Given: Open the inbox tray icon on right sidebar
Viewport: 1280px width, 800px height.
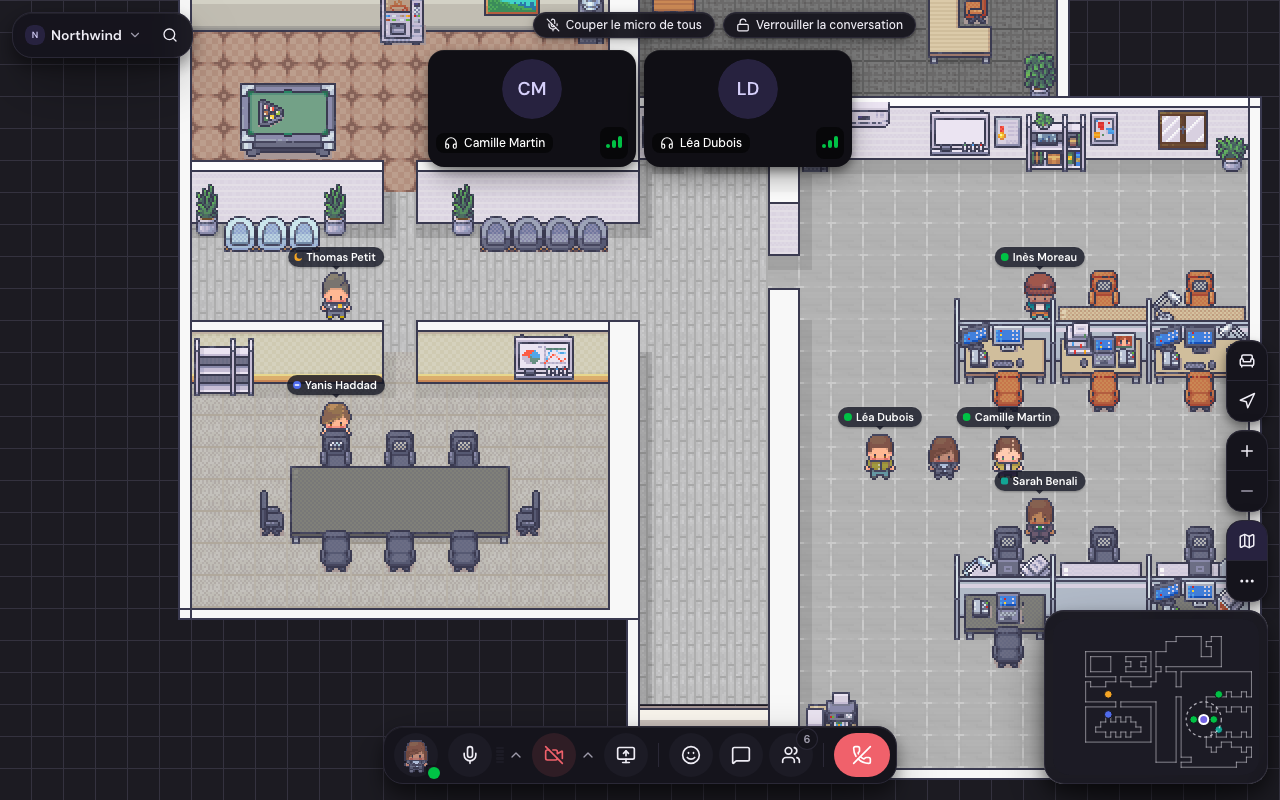Looking at the screenshot, I should point(1247,361).
